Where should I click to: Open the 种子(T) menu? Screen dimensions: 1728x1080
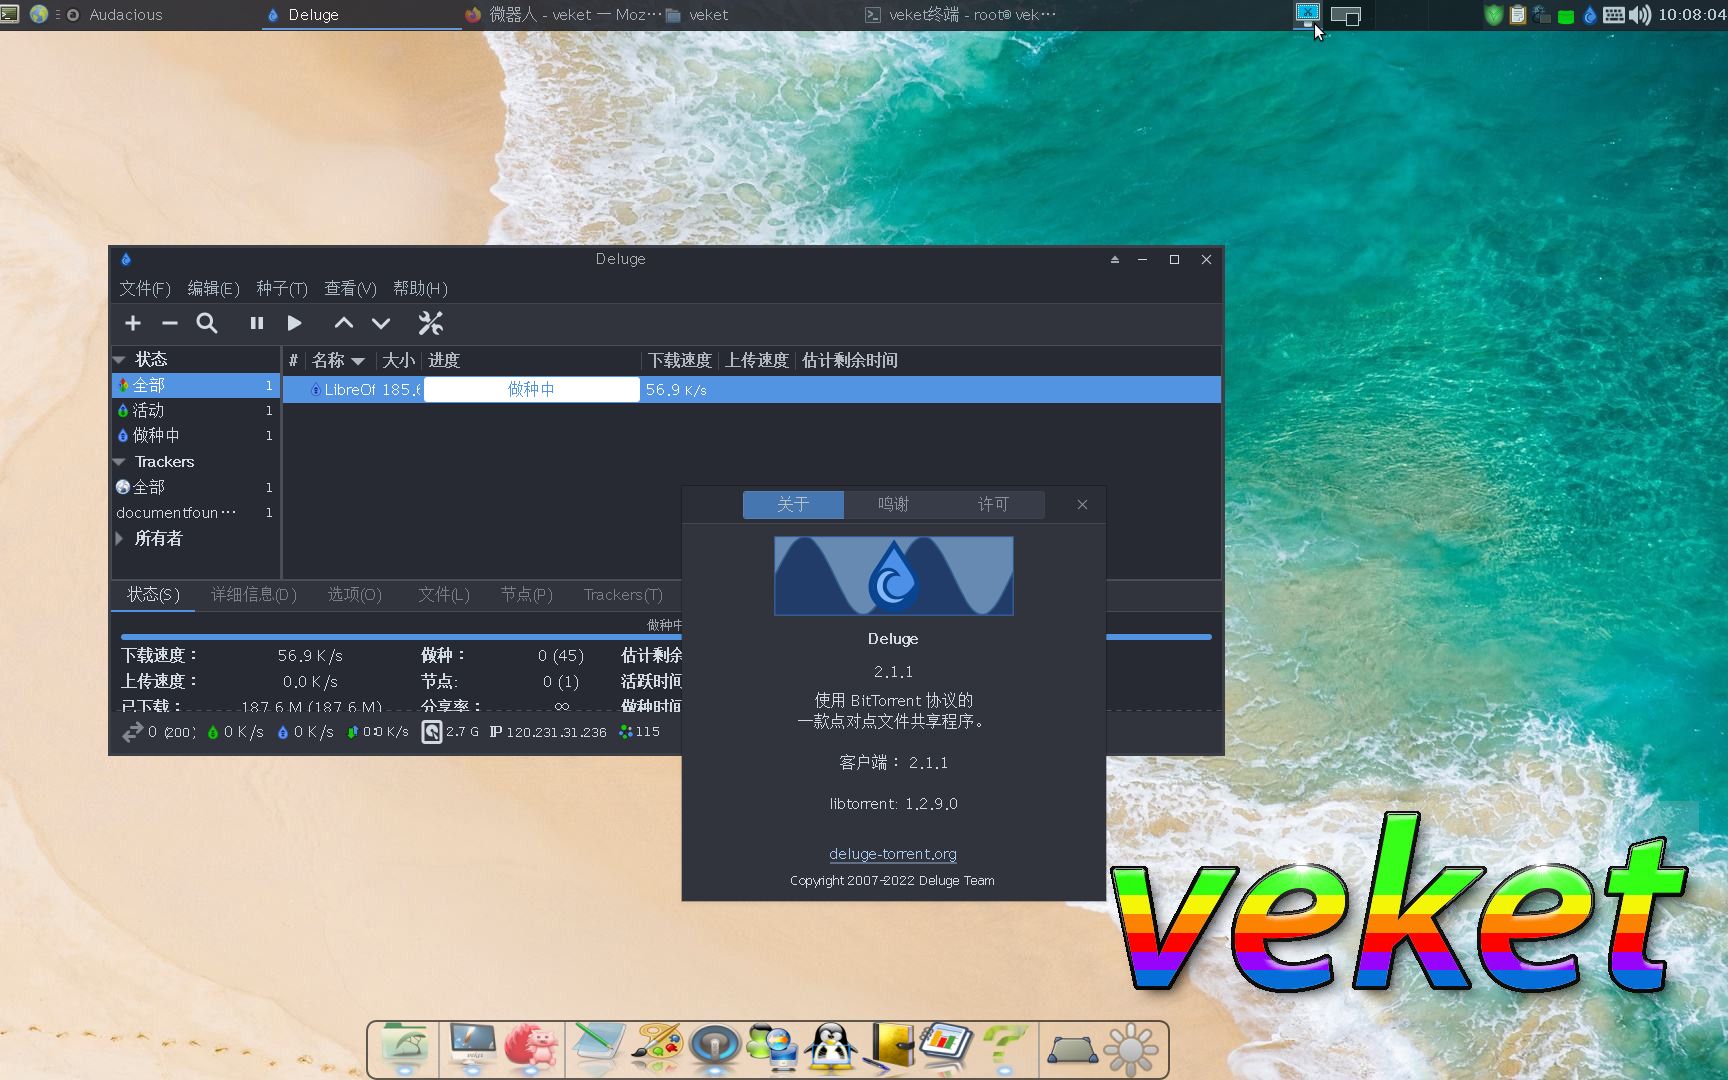pos(281,288)
